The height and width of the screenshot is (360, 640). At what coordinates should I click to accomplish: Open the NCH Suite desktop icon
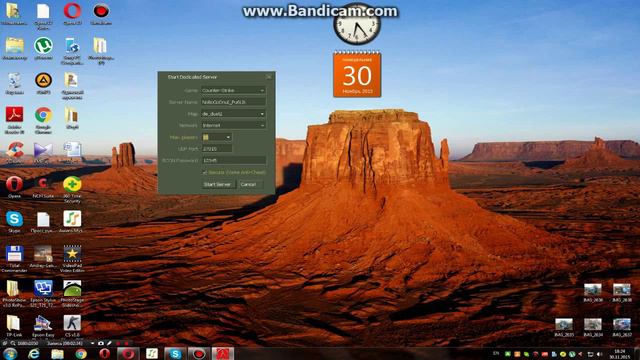[43, 187]
